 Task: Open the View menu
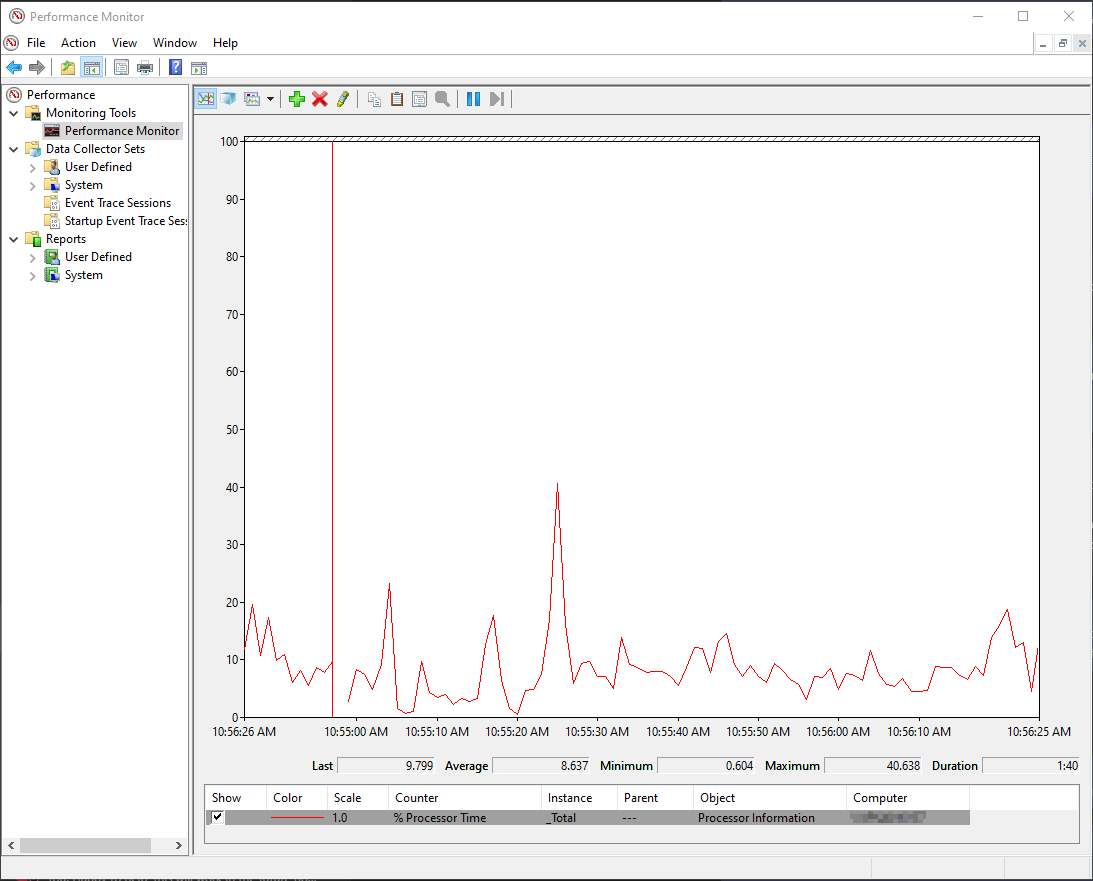(124, 43)
